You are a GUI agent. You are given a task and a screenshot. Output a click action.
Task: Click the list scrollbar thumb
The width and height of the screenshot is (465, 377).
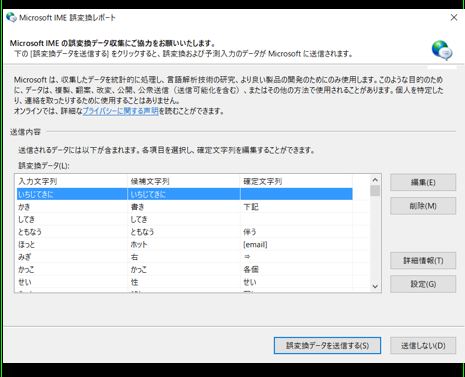(375, 191)
